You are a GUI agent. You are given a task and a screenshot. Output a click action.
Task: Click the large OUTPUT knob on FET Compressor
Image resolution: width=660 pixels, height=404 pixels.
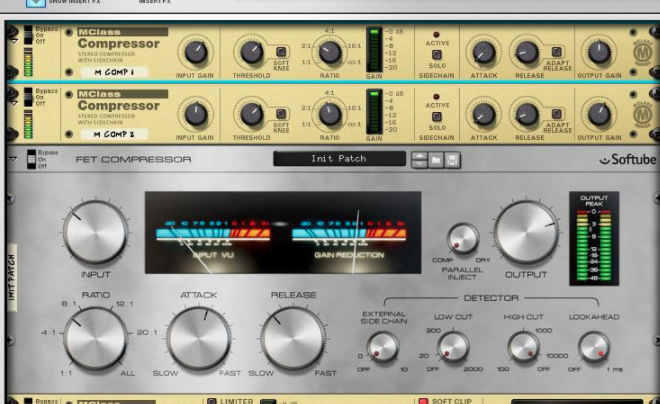(526, 232)
